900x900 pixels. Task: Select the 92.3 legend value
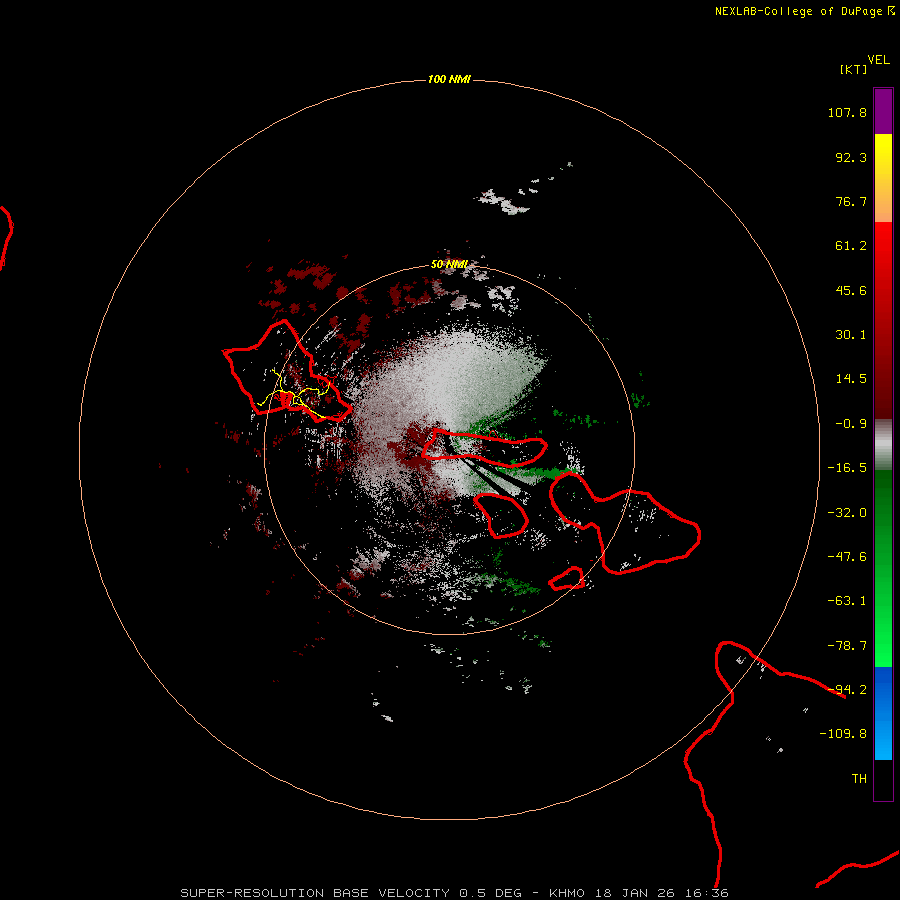(x=851, y=157)
